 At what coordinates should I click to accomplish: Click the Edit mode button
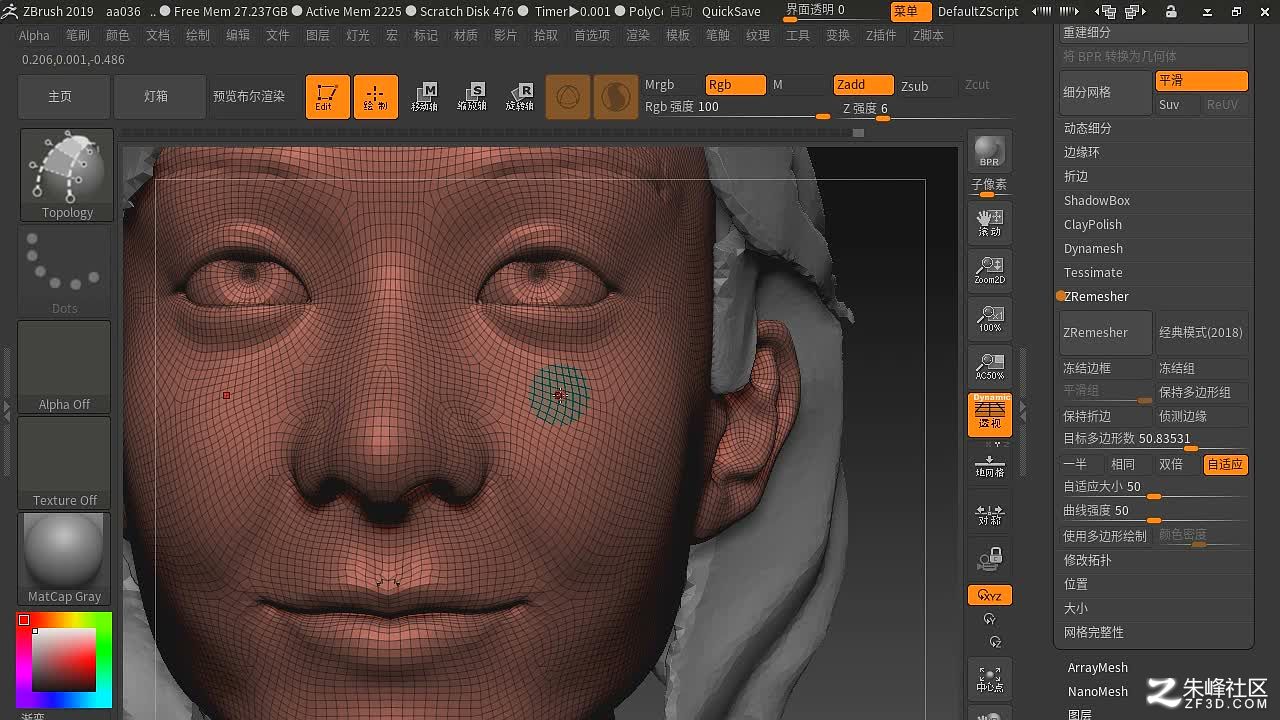pyautogui.click(x=327, y=97)
